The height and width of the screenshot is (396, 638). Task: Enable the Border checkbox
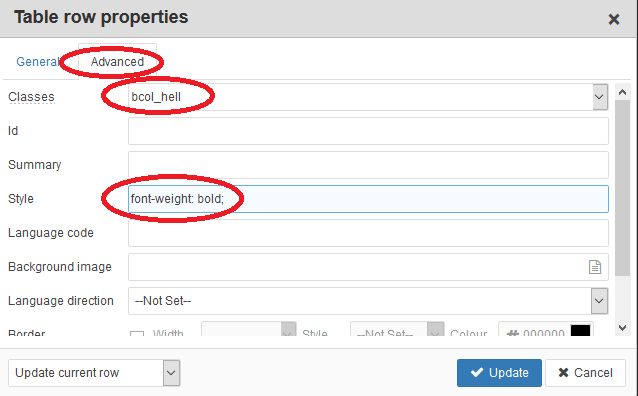pyautogui.click(x=137, y=334)
